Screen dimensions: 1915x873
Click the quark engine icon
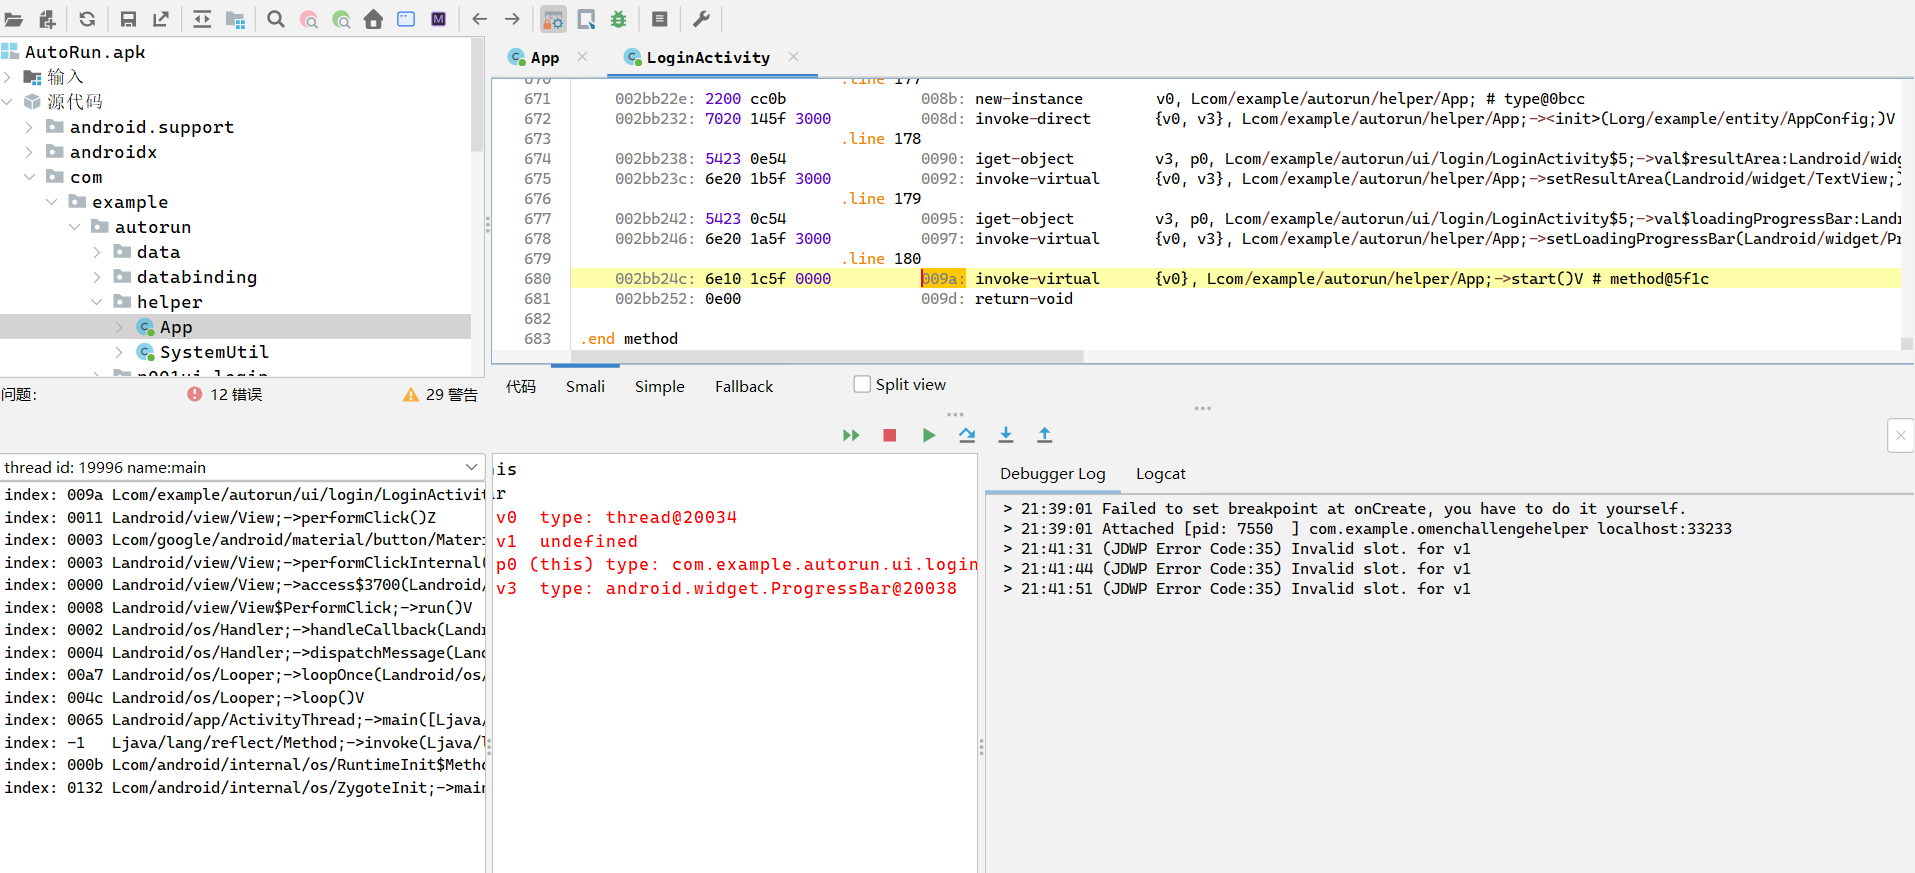click(586, 19)
